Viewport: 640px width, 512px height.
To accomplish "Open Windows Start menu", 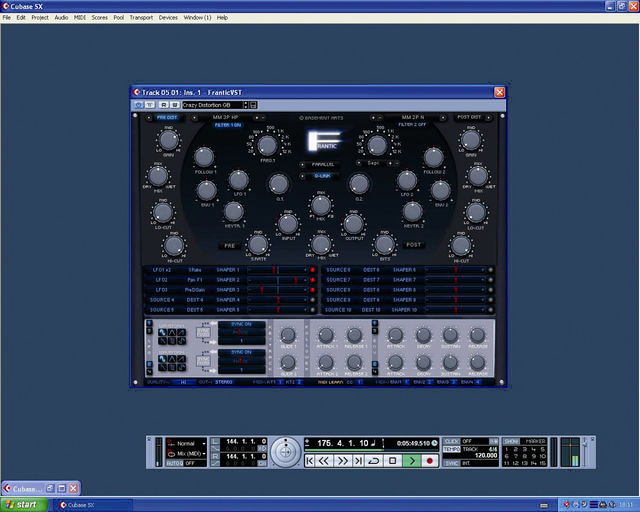I will (x=24, y=505).
